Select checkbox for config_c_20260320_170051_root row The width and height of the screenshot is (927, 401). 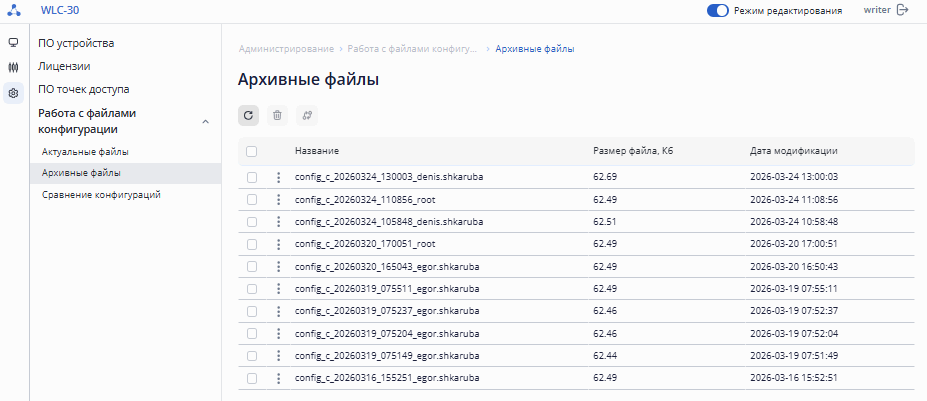coord(252,244)
